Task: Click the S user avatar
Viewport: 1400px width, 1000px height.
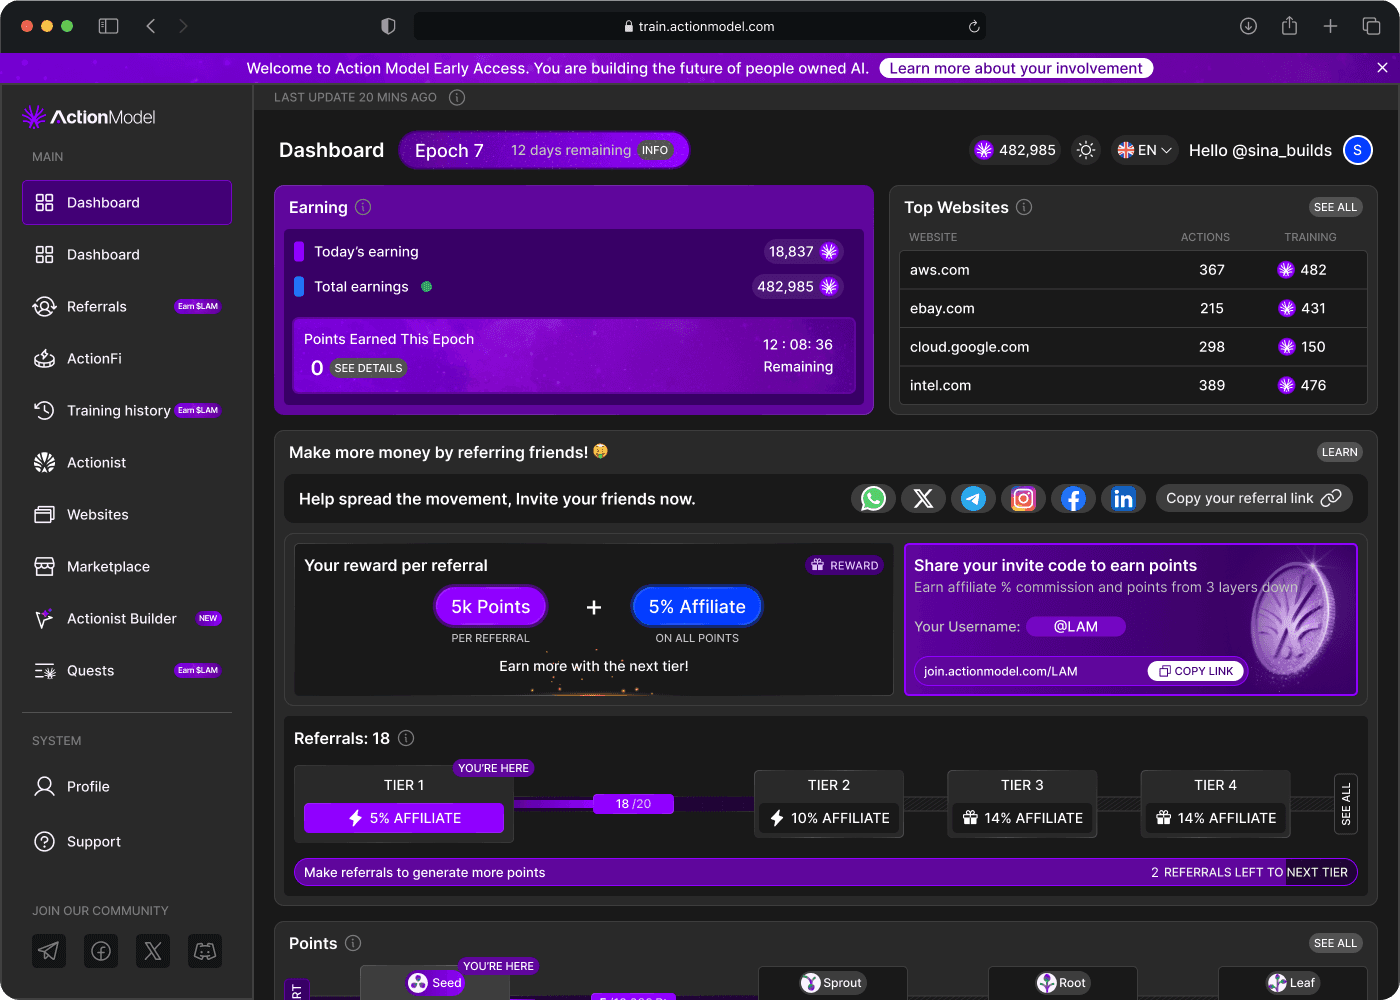Action: (x=1357, y=150)
